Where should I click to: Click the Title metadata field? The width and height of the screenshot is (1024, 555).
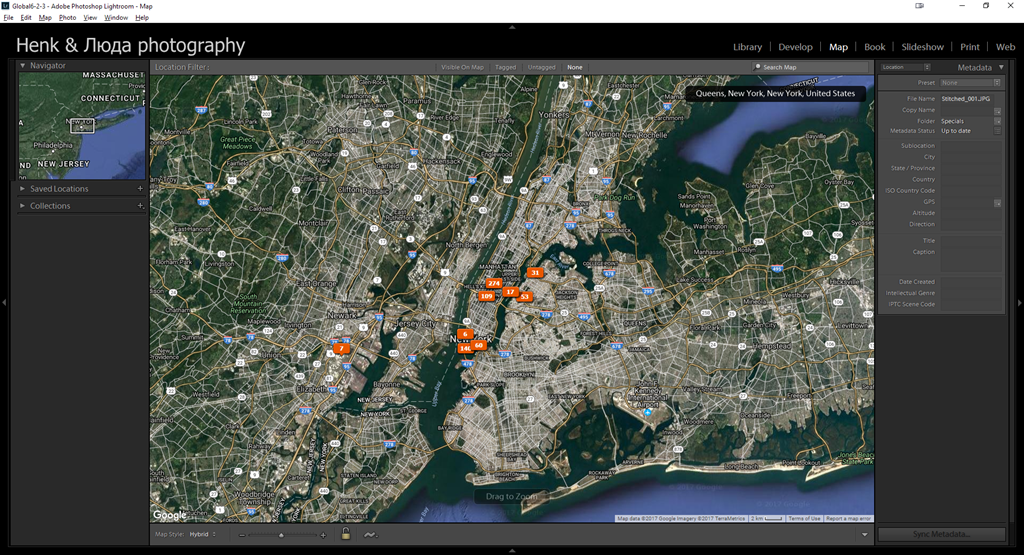pyautogui.click(x=971, y=241)
